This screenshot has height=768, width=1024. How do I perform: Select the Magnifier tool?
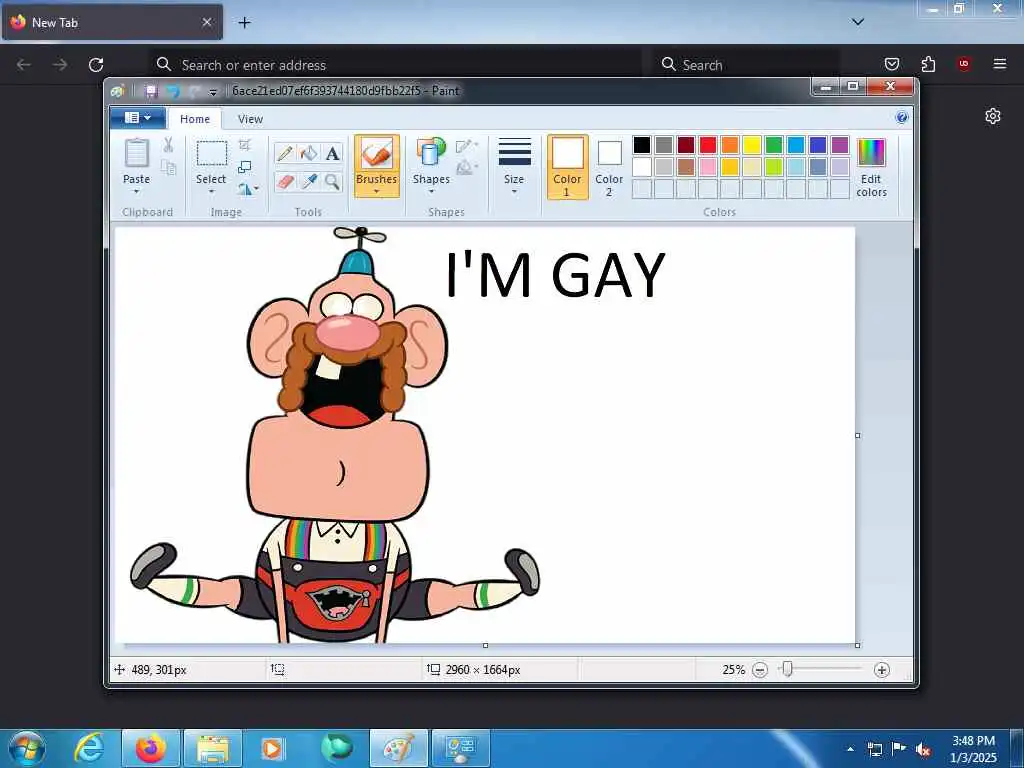pyautogui.click(x=332, y=182)
